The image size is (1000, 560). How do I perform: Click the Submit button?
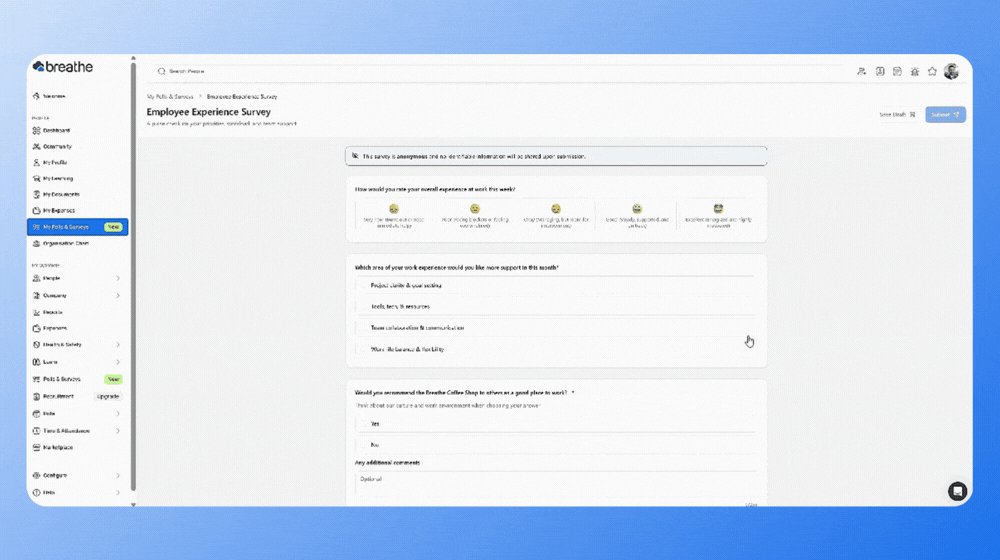945,115
